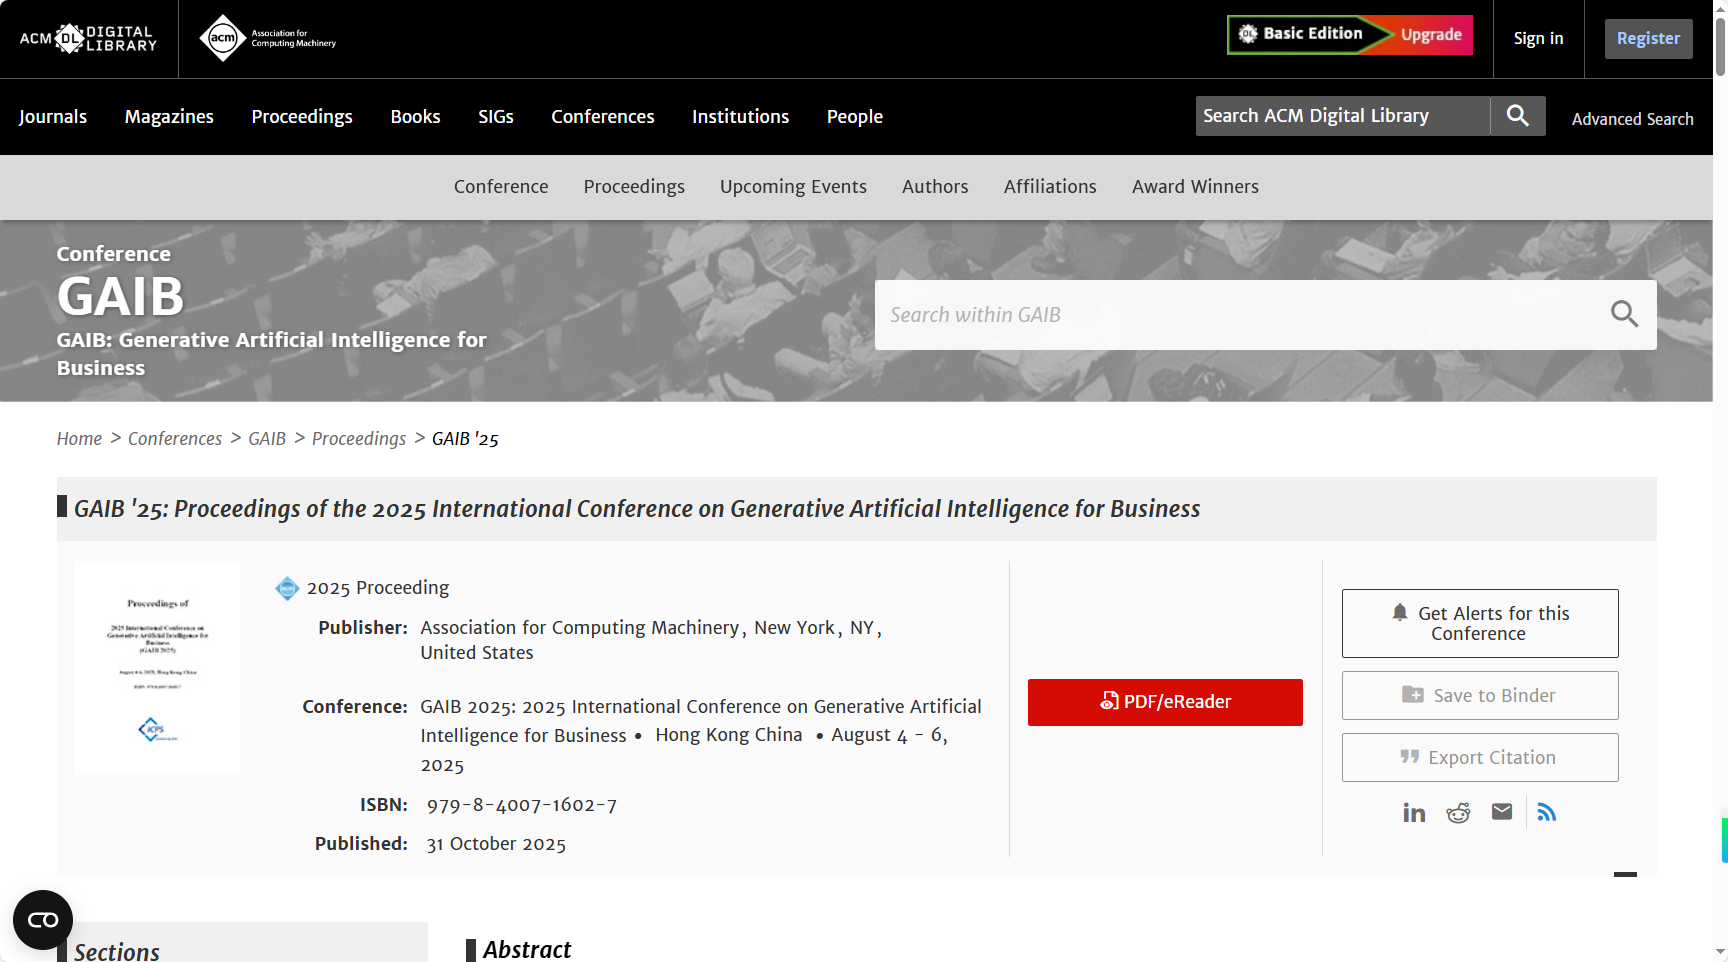The width and height of the screenshot is (1728, 962).
Task: Click the Export Citation button
Action: click(x=1480, y=758)
